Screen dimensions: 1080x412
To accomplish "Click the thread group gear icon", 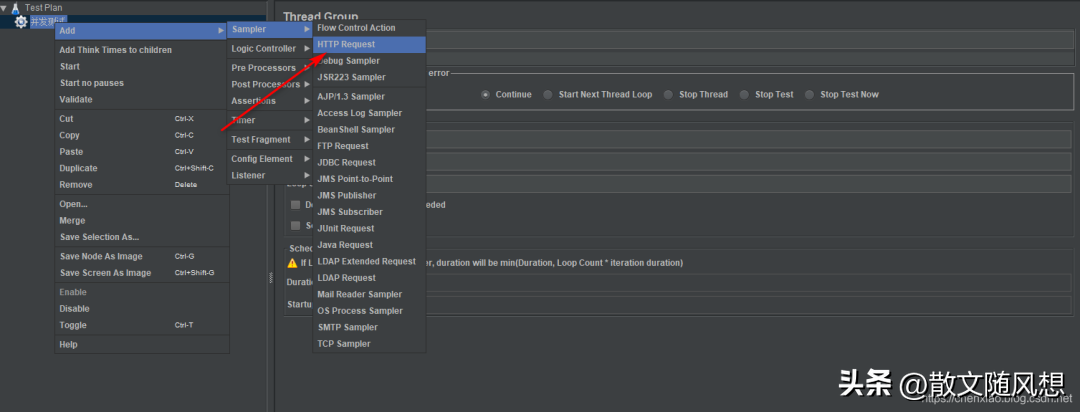I will (x=21, y=22).
